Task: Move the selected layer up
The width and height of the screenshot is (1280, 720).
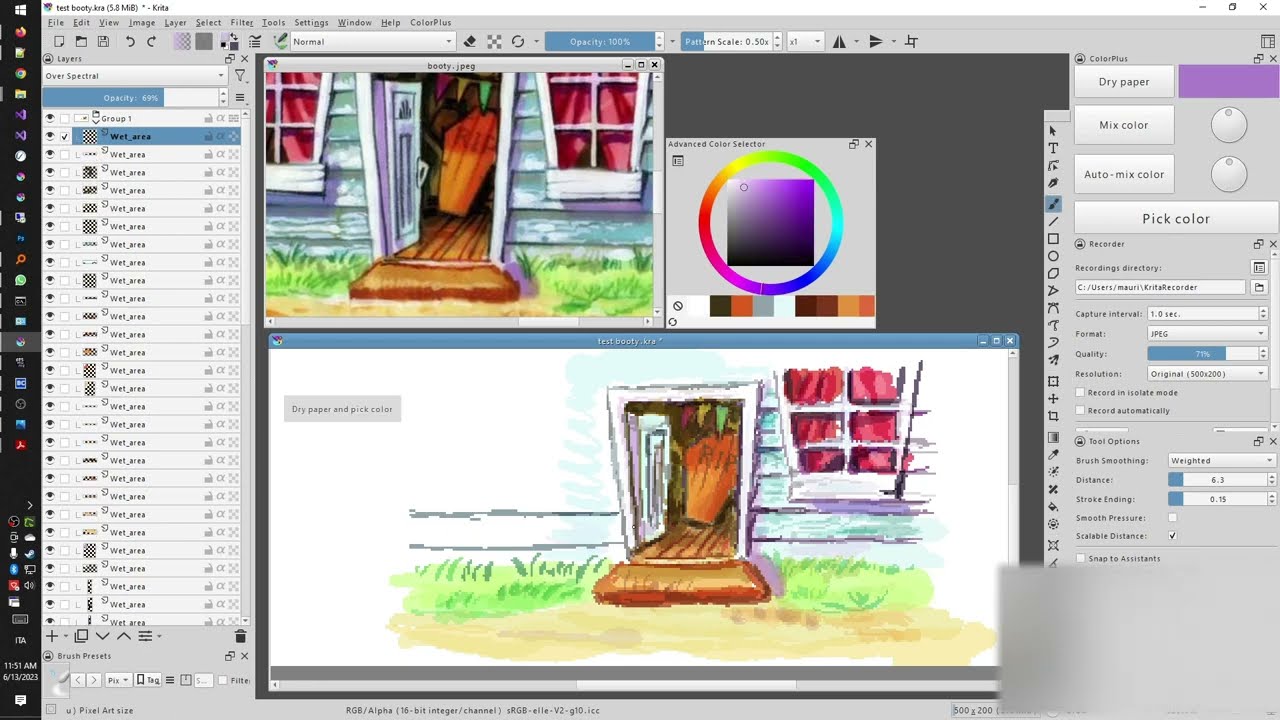Action: [123, 636]
